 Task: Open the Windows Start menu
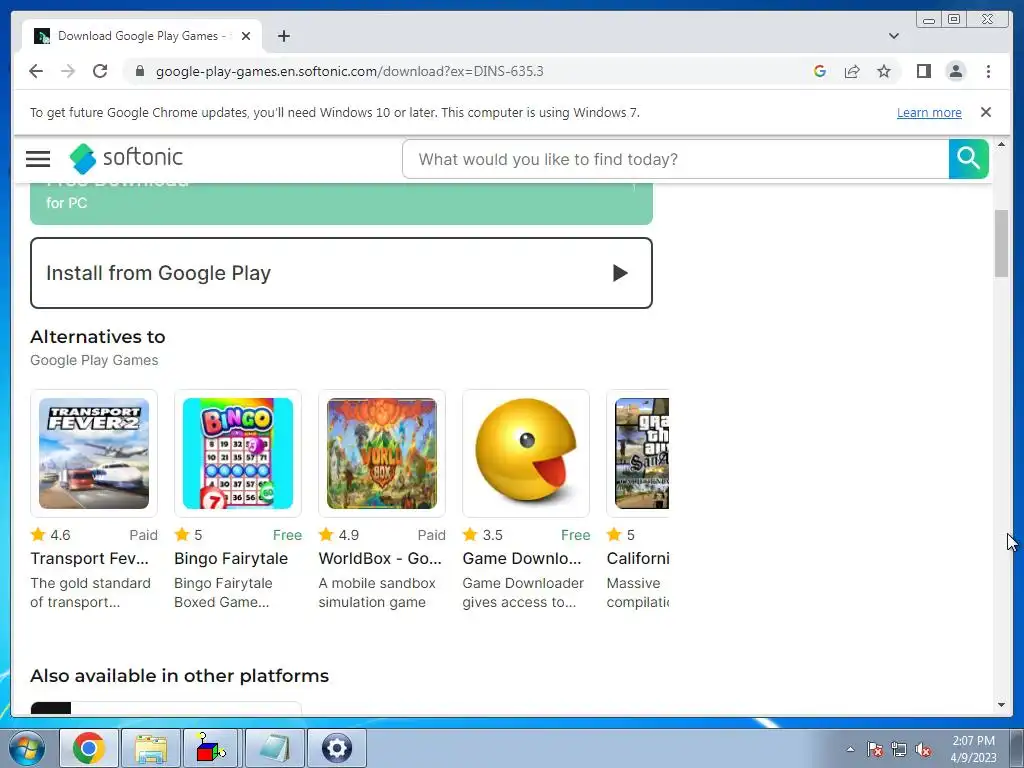click(27, 748)
